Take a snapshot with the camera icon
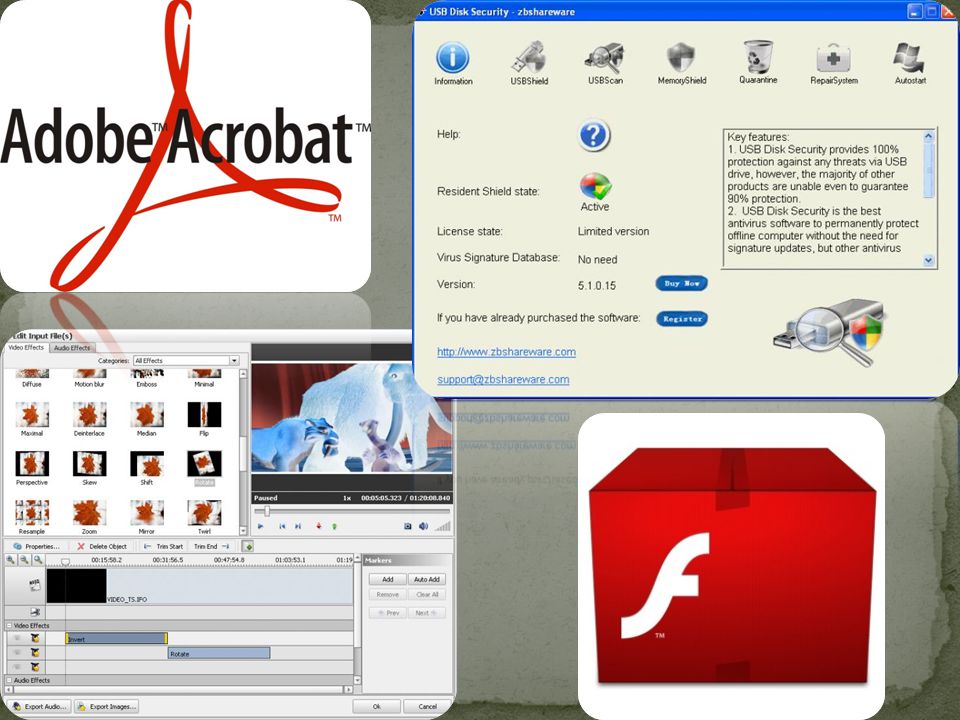 [x=408, y=526]
